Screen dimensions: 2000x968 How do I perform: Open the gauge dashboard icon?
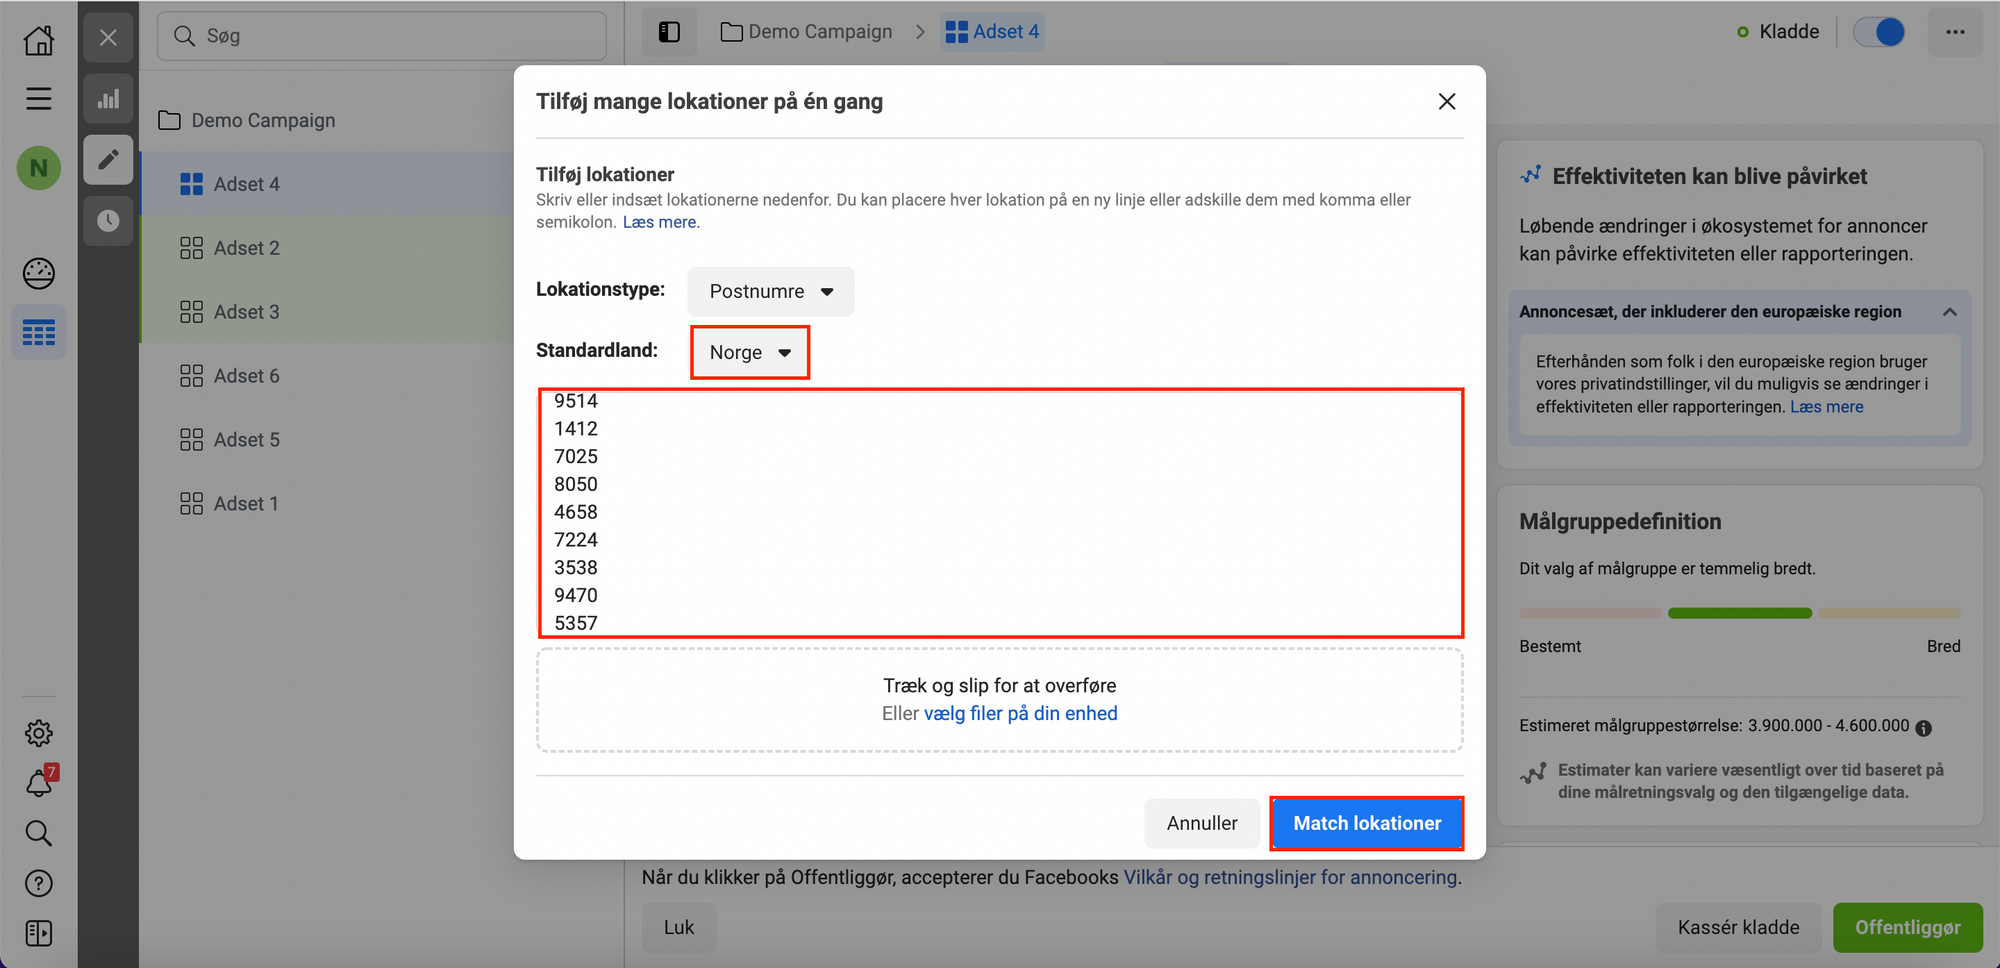click(39, 273)
